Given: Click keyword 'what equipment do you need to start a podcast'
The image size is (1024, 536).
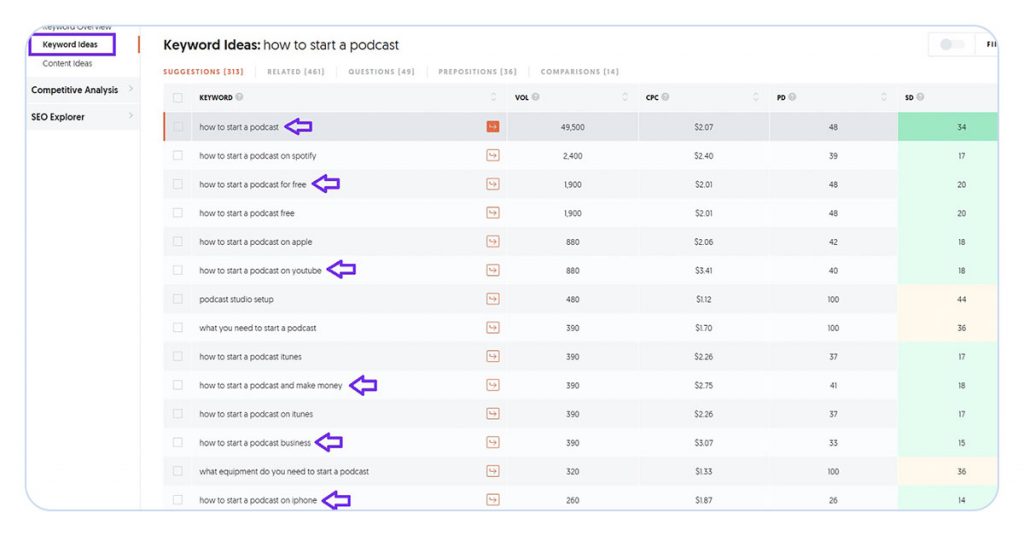Looking at the screenshot, I should coord(284,471).
